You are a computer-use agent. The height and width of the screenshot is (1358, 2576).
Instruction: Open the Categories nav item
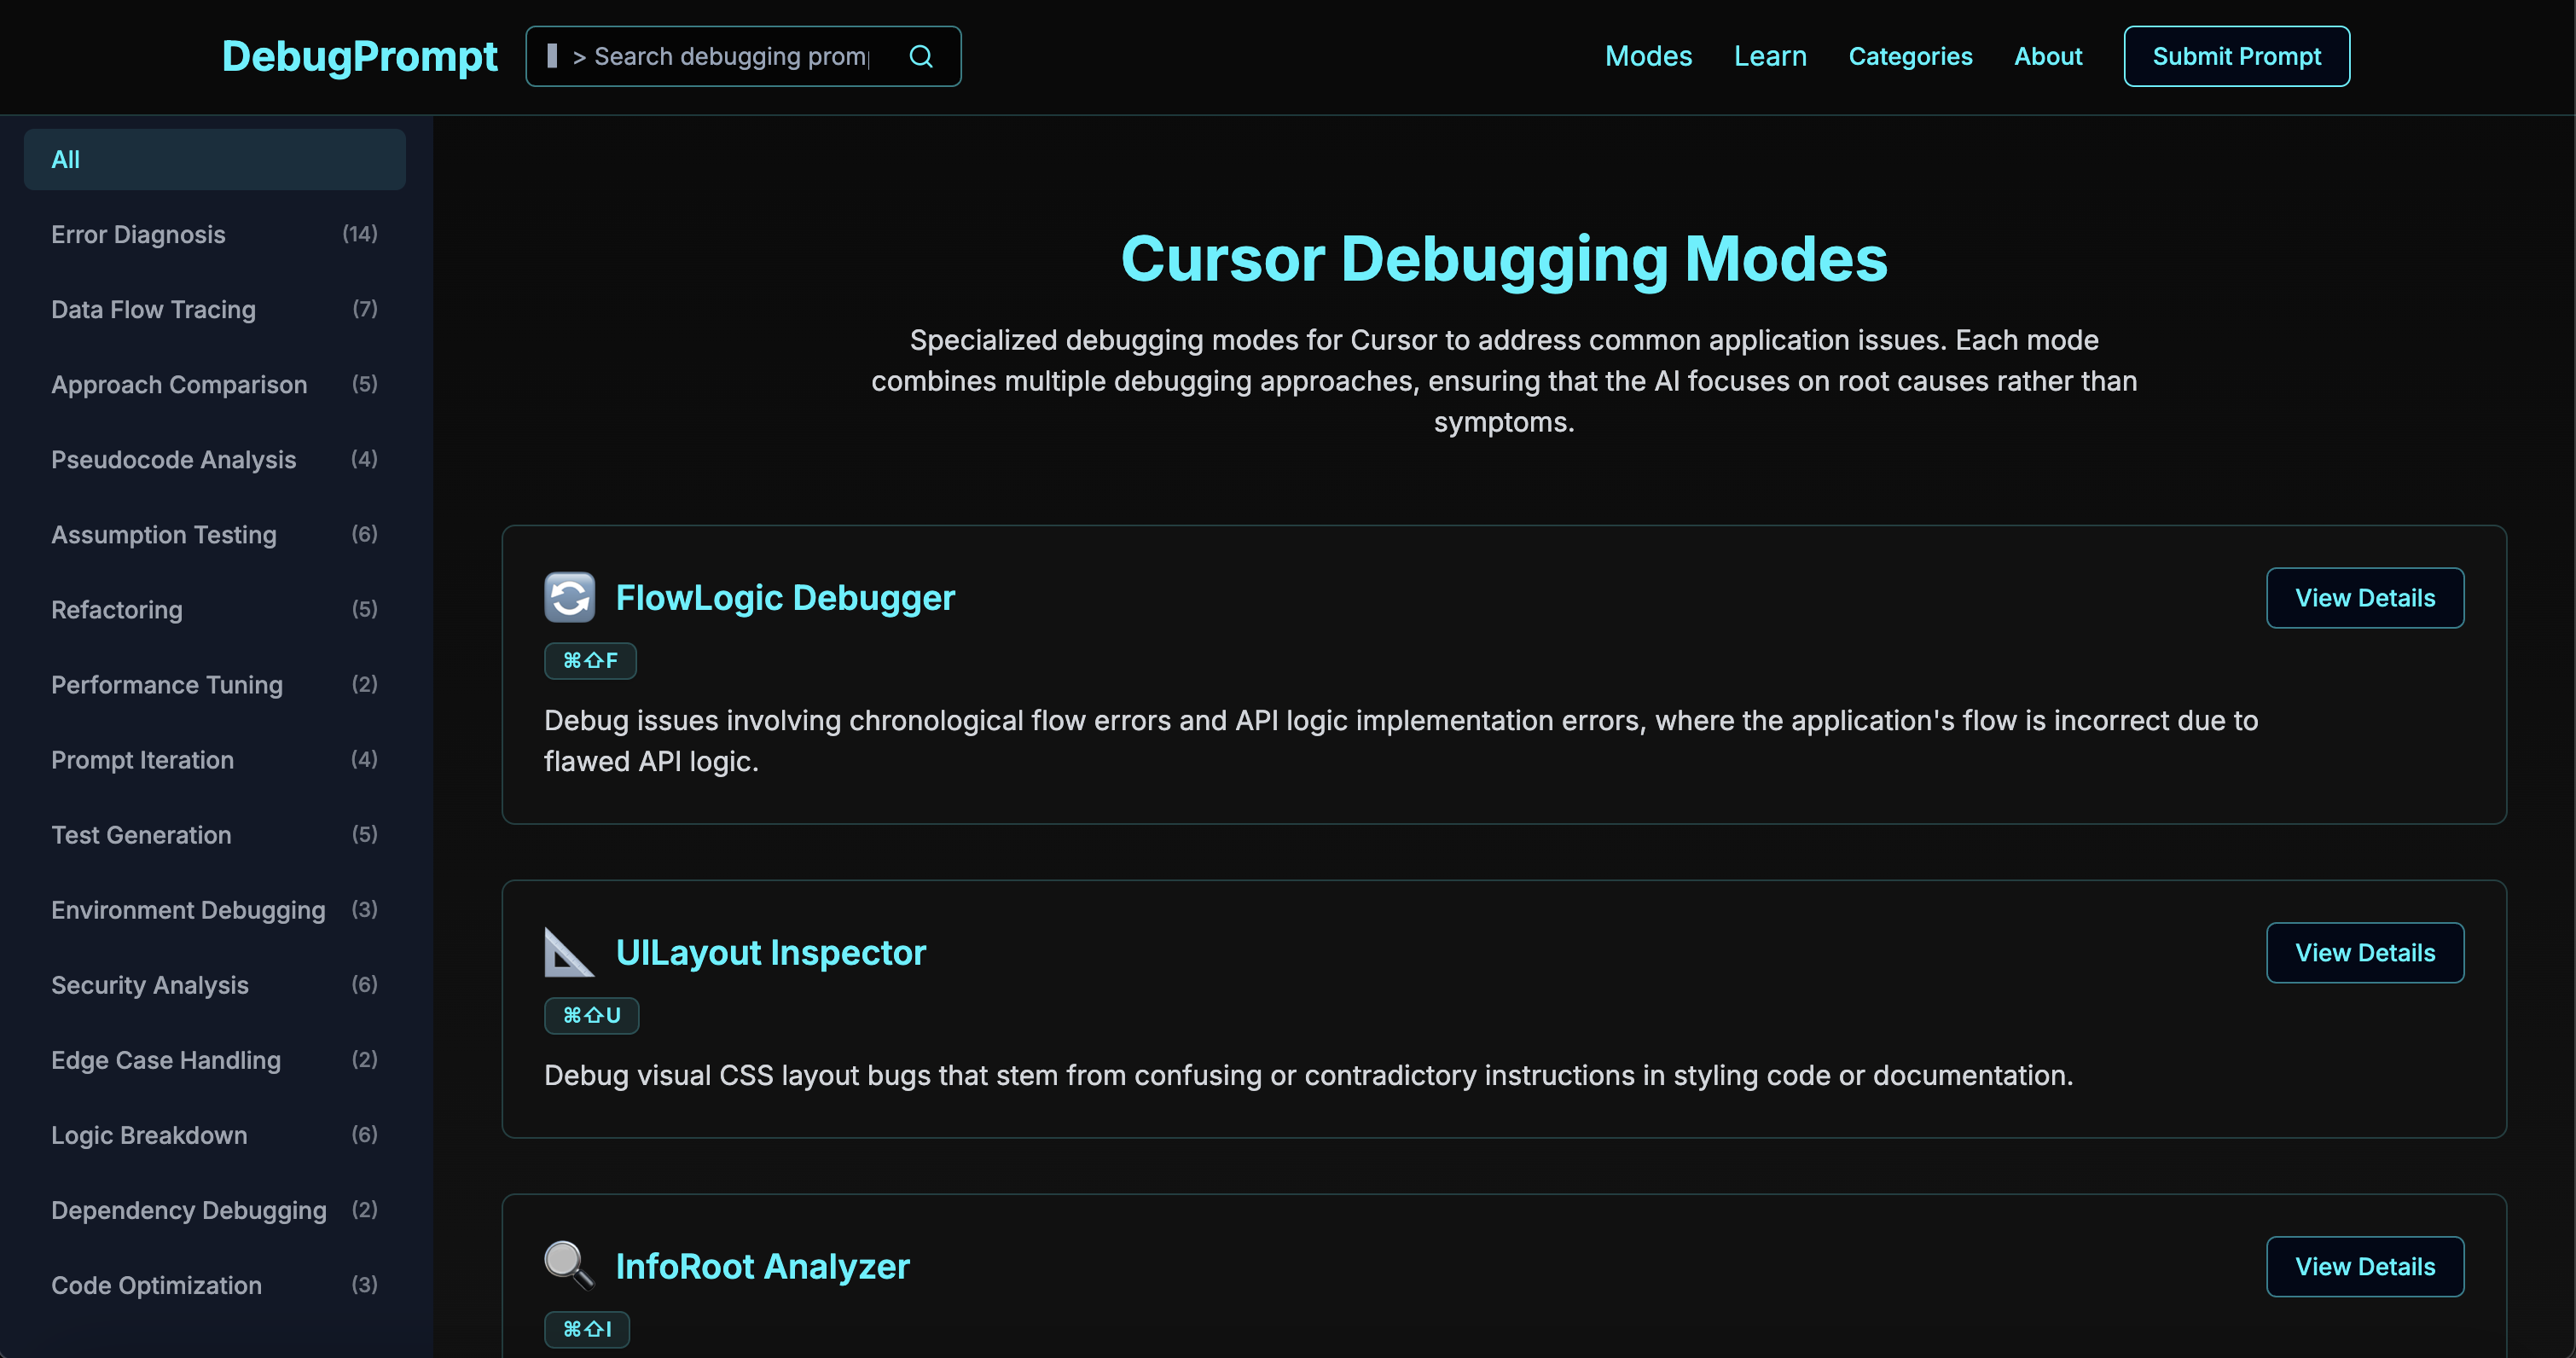coord(1909,57)
